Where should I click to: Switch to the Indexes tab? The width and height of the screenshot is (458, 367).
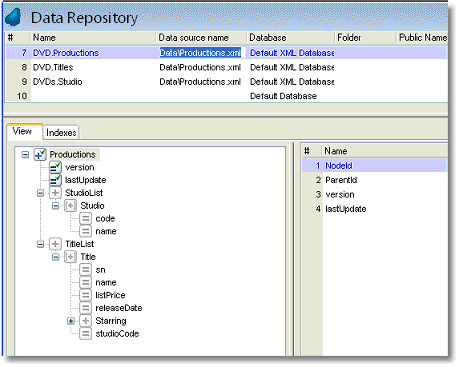pos(61,133)
